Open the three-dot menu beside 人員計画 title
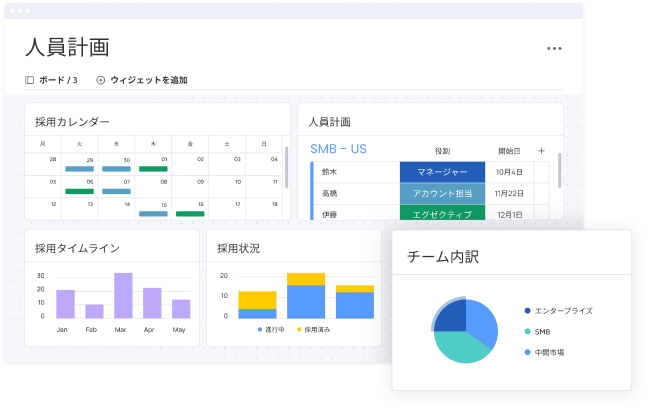Image resolution: width=653 pixels, height=413 pixels. point(553,48)
